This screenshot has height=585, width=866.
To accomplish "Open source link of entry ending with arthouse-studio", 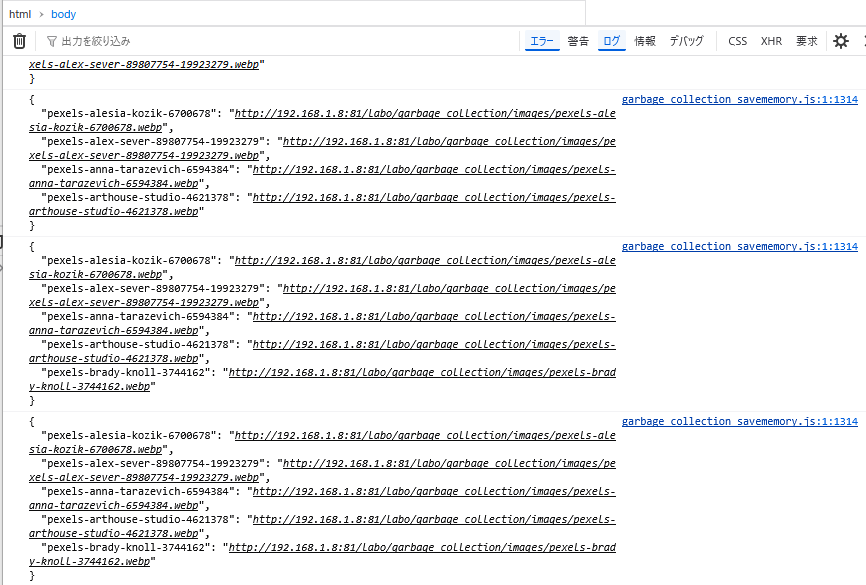I will (x=740, y=99).
